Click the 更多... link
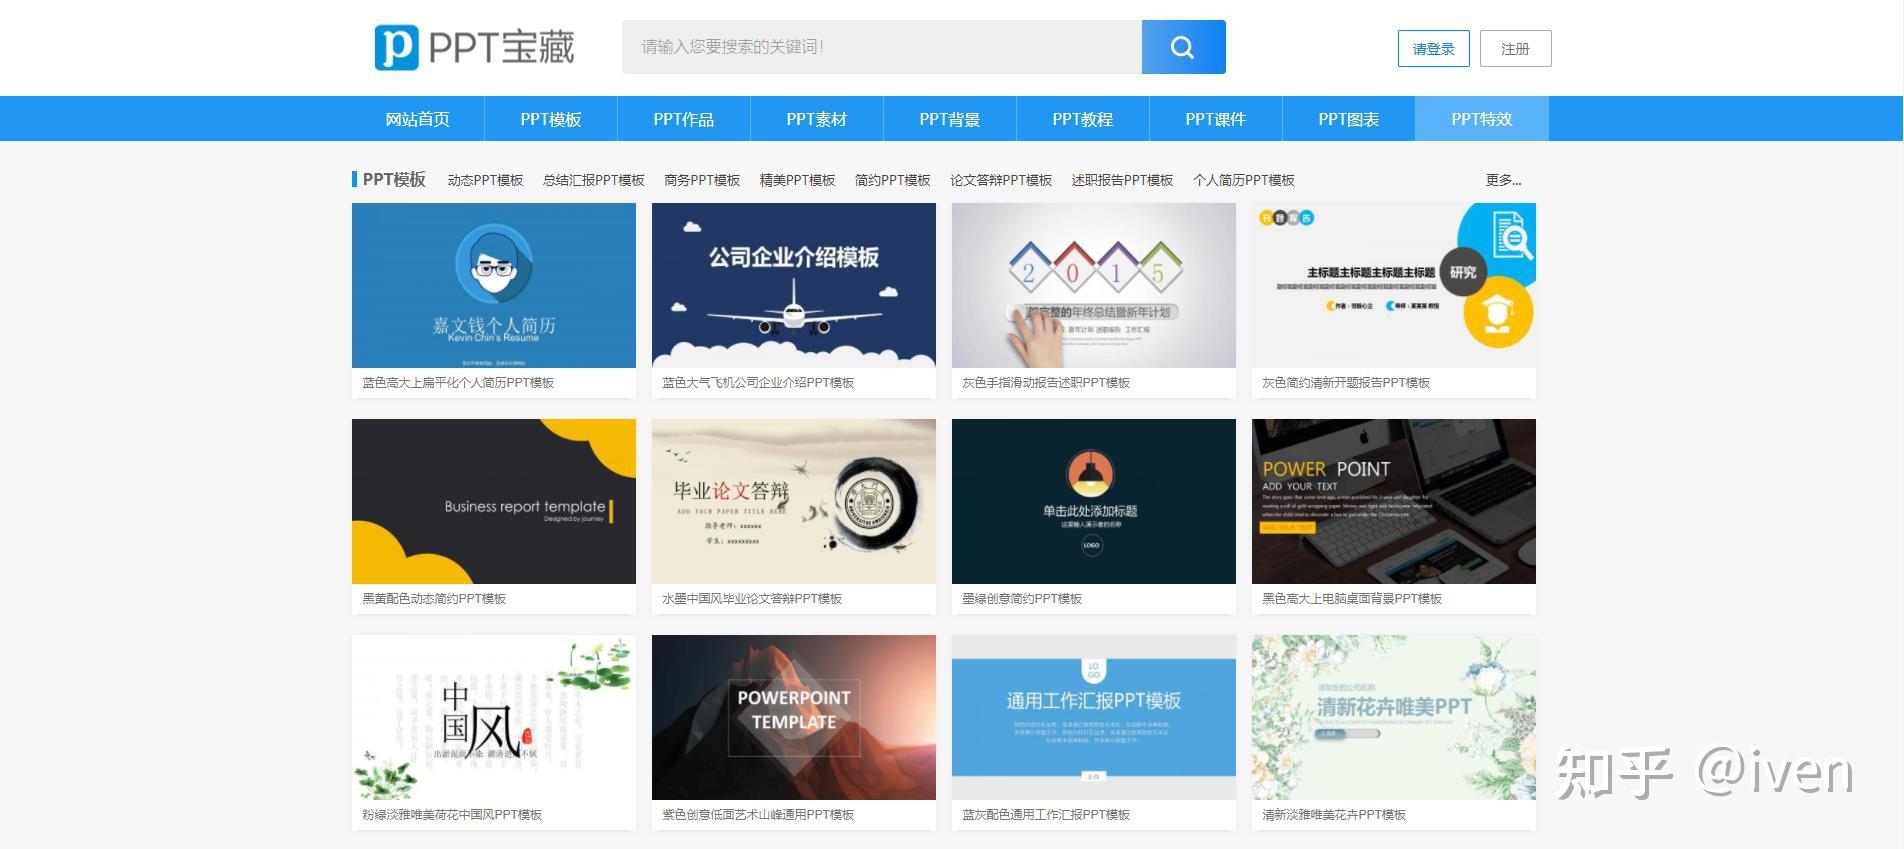Image resolution: width=1904 pixels, height=849 pixels. [x=1503, y=180]
